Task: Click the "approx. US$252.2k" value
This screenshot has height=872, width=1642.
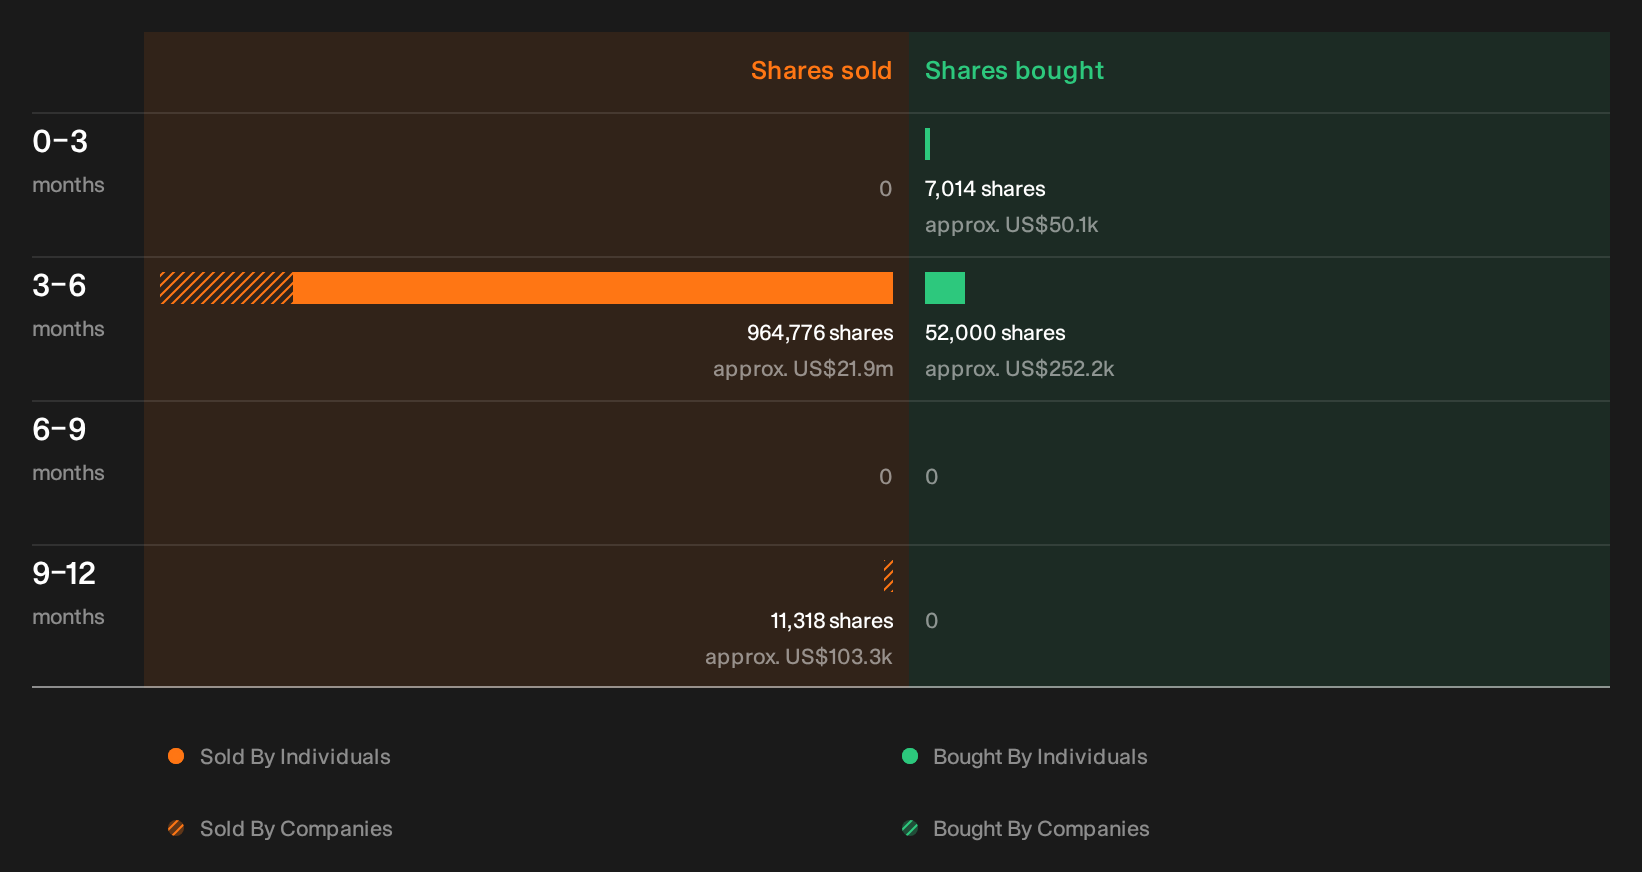Action: pyautogui.click(x=1019, y=369)
